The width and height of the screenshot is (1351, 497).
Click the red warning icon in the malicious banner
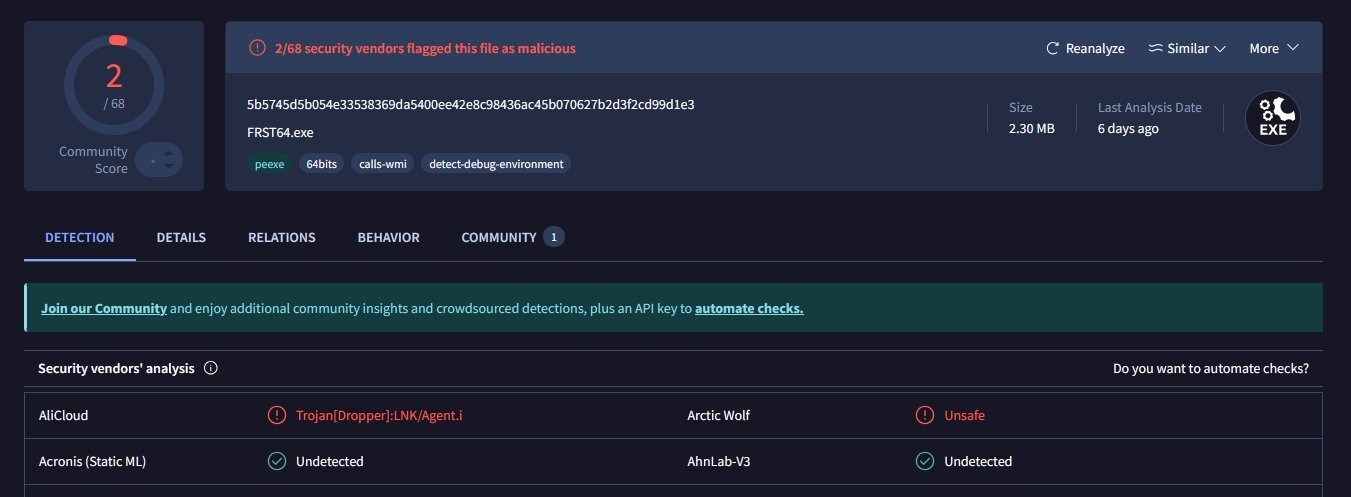coord(257,48)
